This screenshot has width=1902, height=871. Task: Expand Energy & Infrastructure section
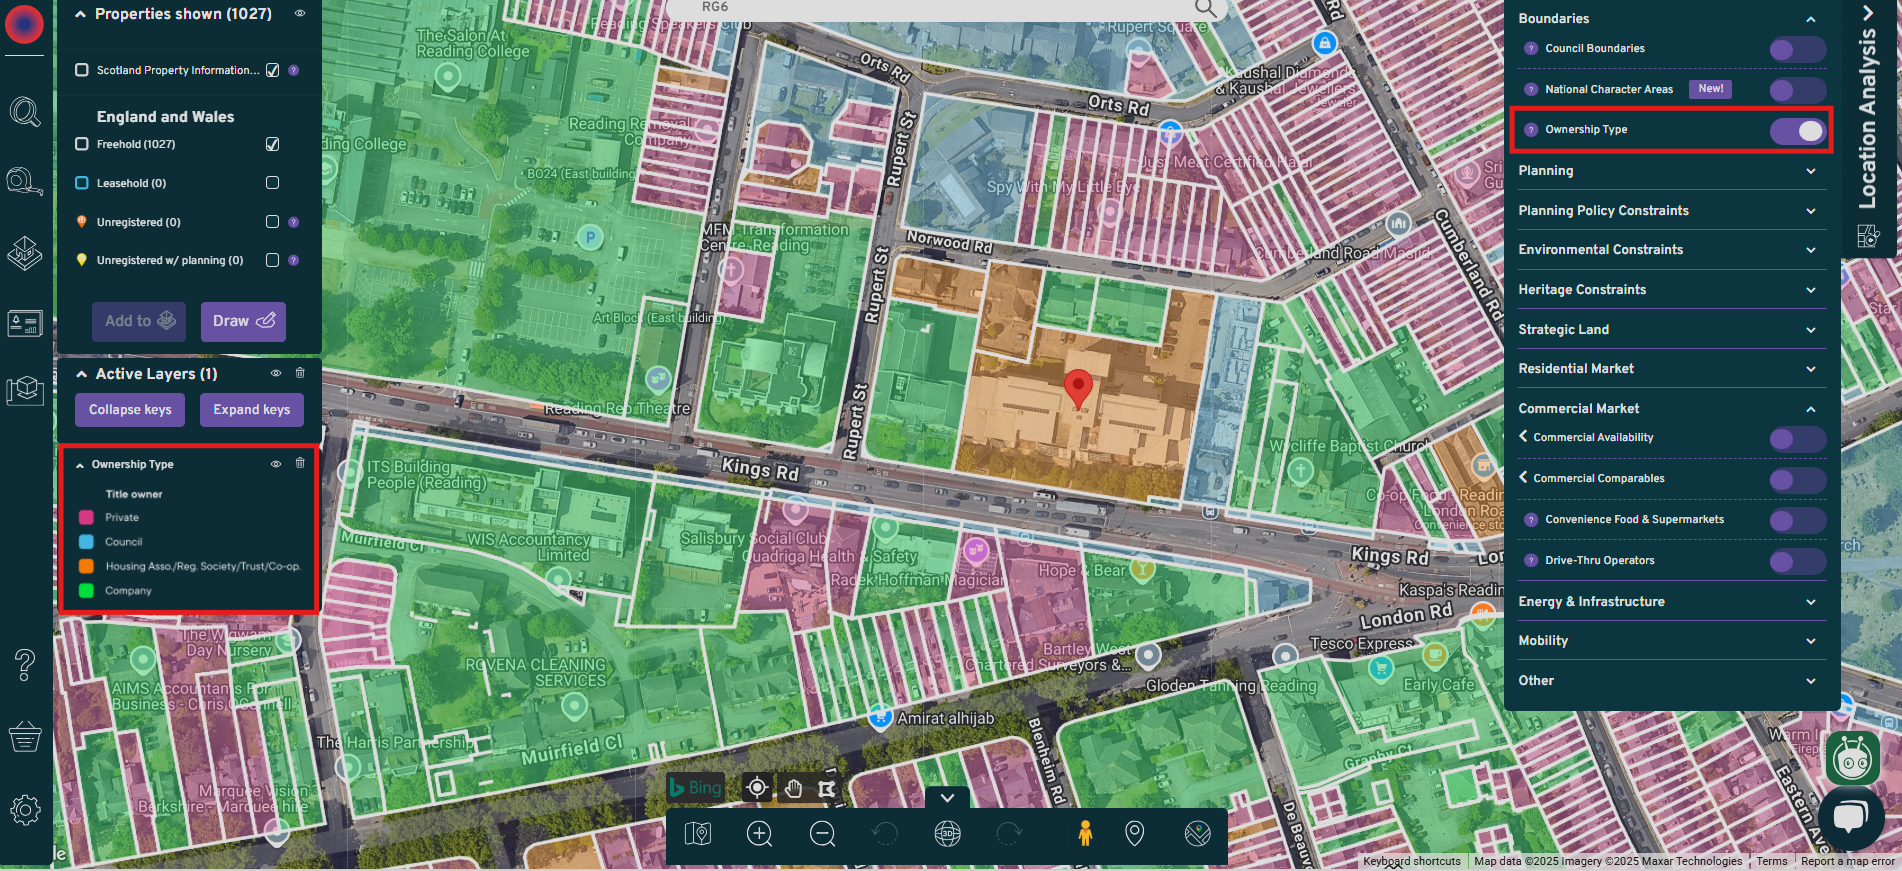[1811, 602]
